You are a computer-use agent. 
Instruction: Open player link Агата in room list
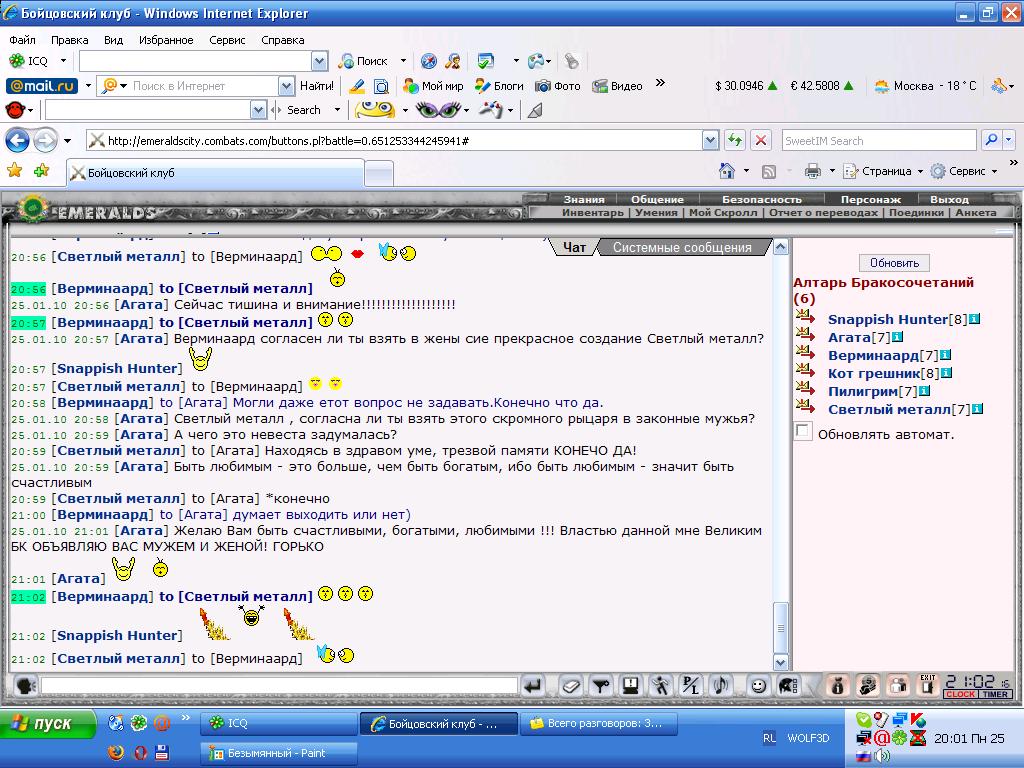[849, 338]
